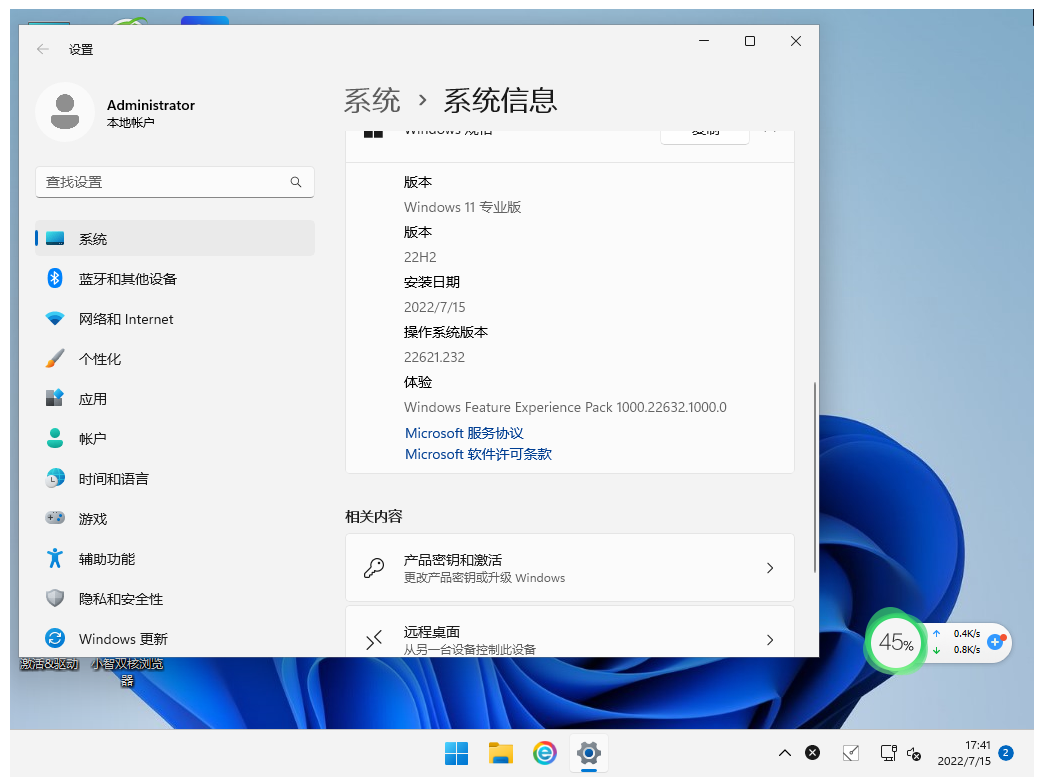
Task: Click the remote desktop icon
Action: [x=374, y=640]
